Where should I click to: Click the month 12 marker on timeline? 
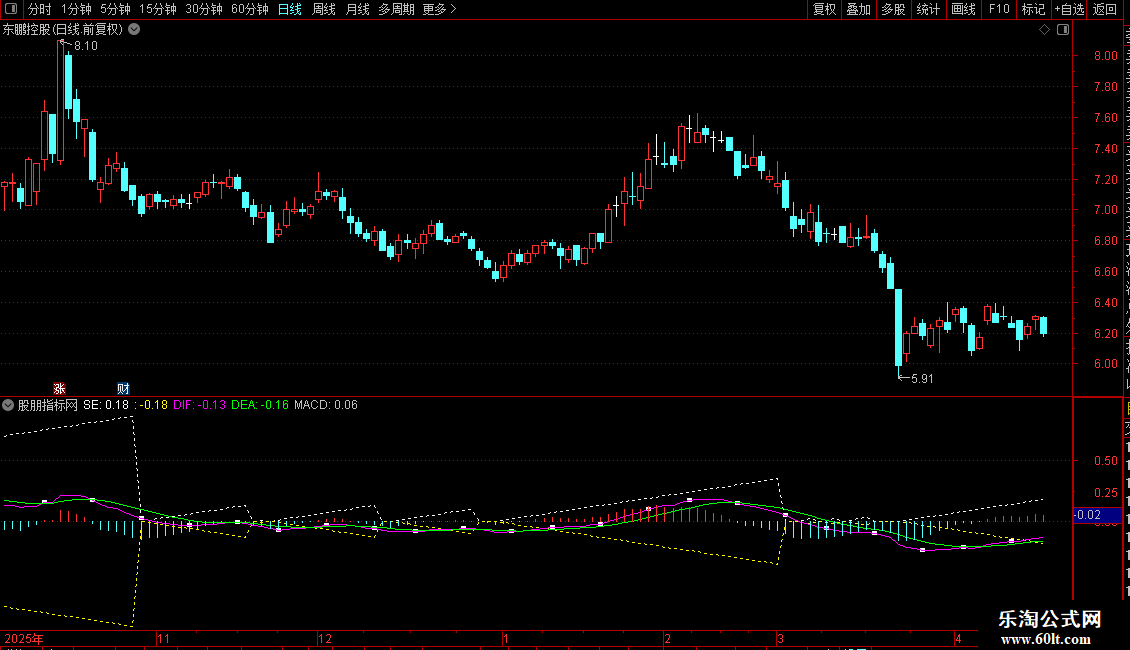325,638
